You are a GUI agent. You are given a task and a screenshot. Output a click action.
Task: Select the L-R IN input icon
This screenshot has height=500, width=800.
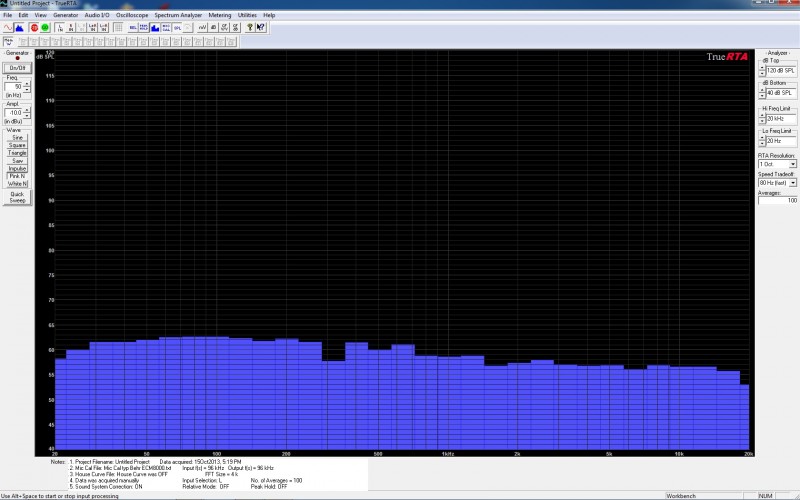click(104, 28)
